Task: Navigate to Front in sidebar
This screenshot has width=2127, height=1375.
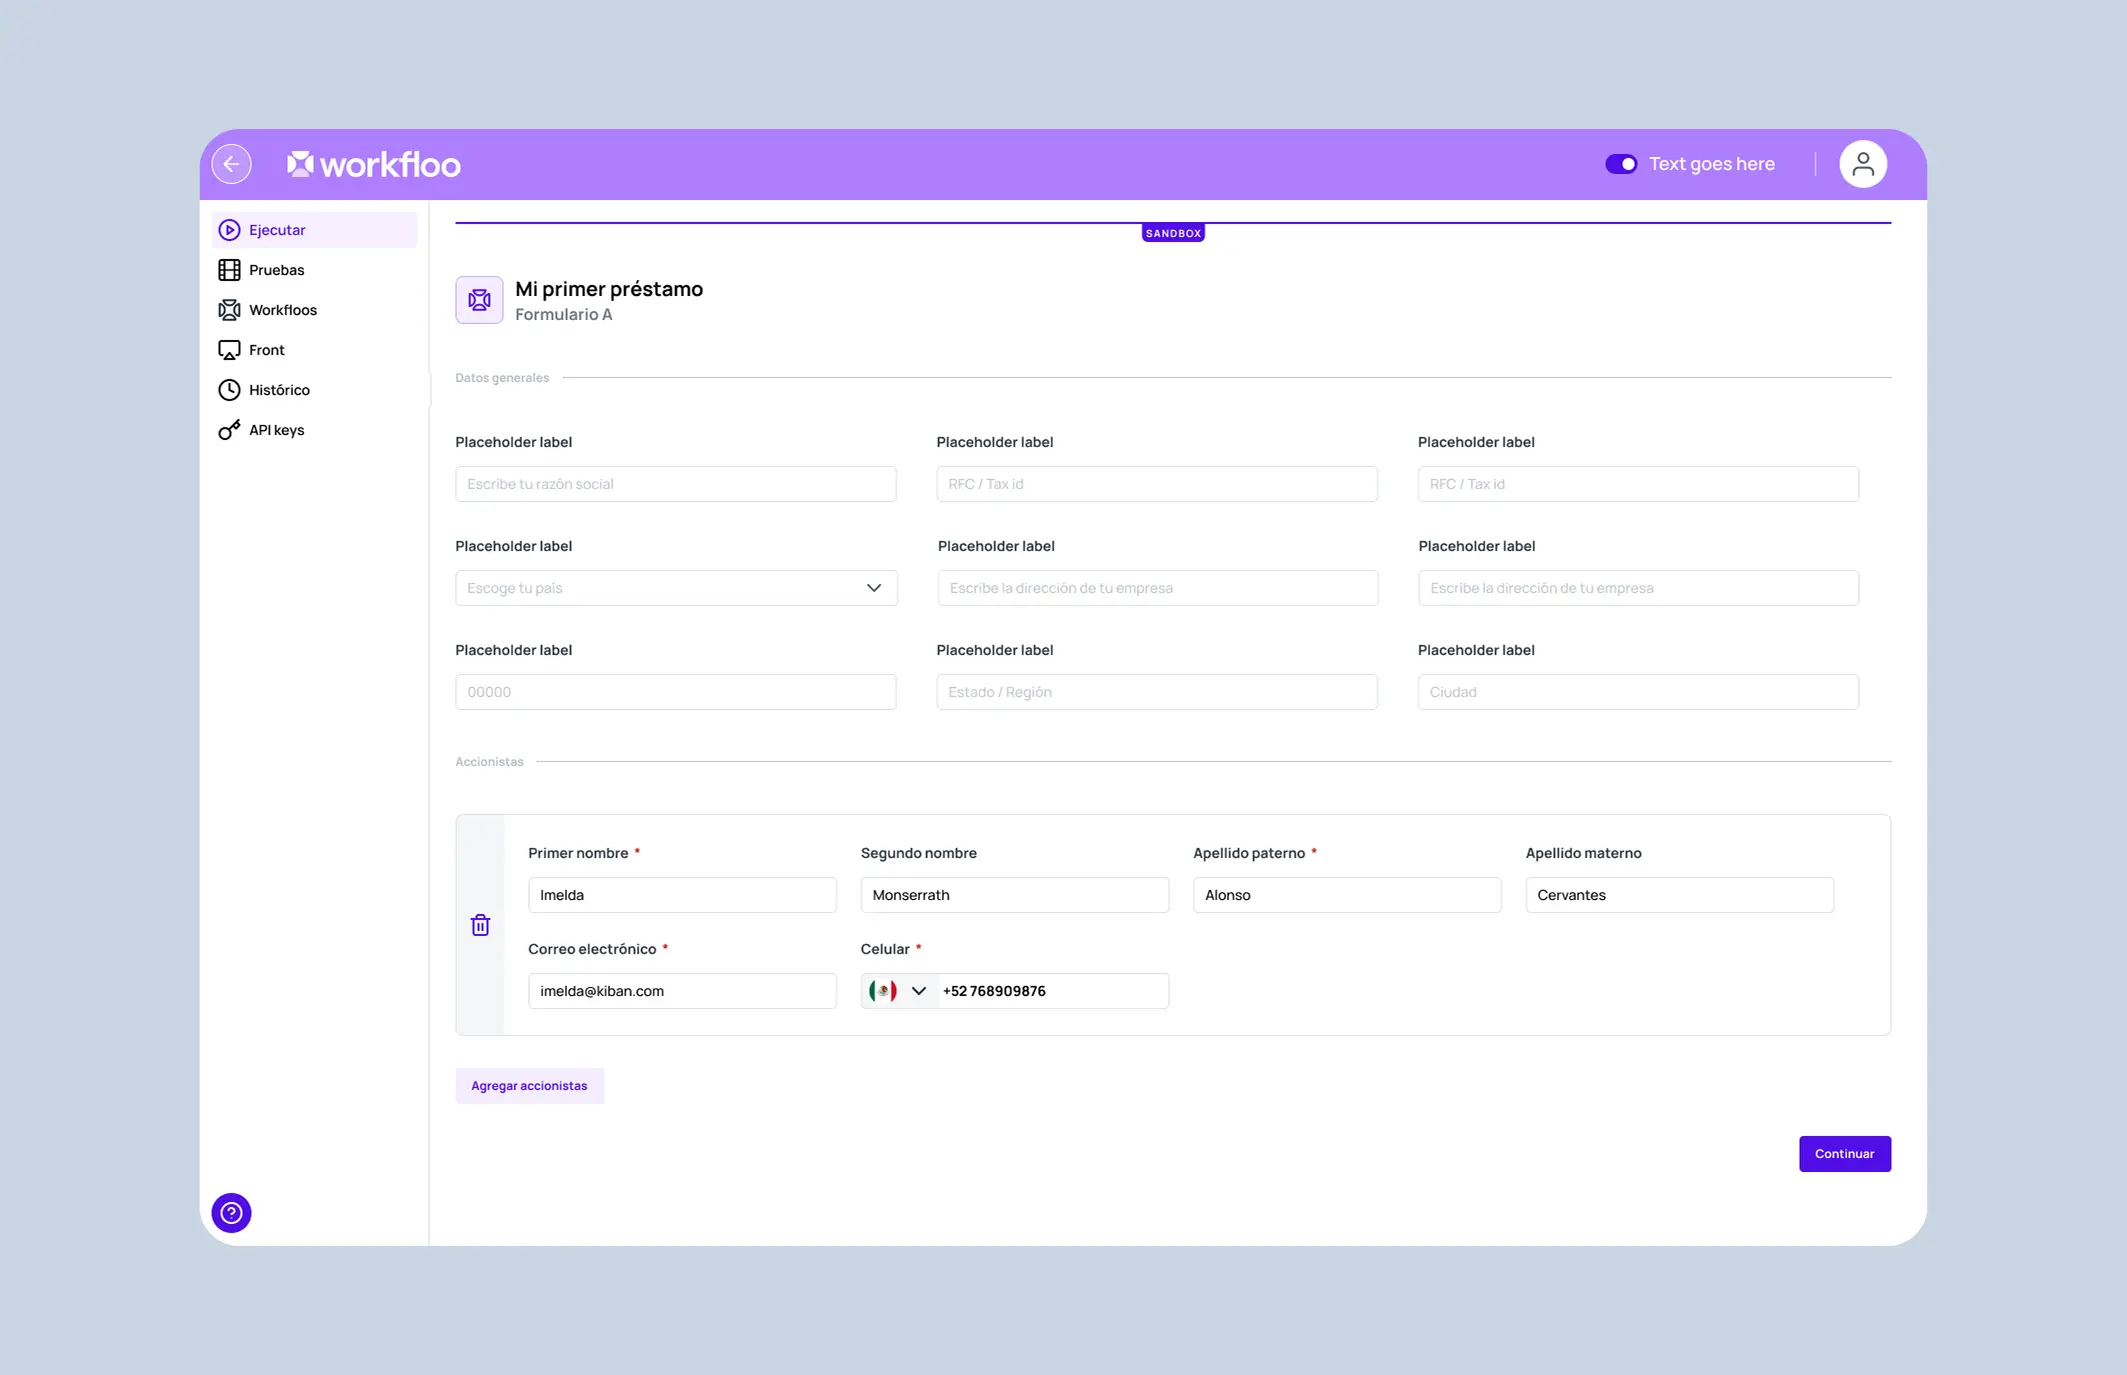Action: click(x=266, y=350)
